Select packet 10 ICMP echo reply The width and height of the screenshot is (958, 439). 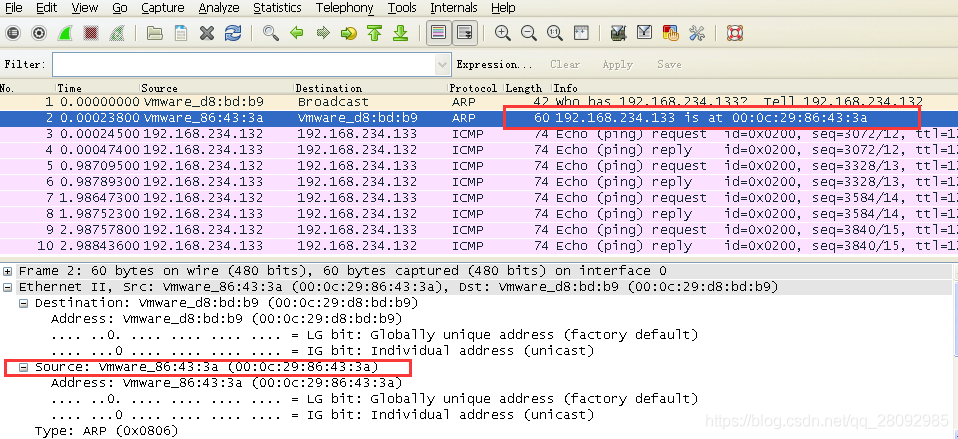[479, 246]
